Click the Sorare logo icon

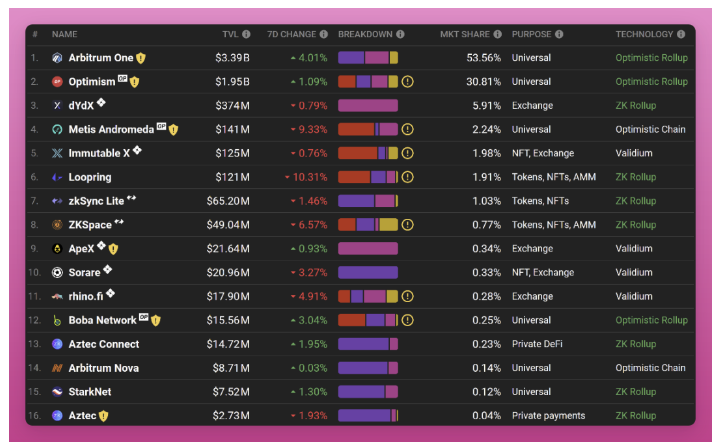pyautogui.click(x=57, y=273)
